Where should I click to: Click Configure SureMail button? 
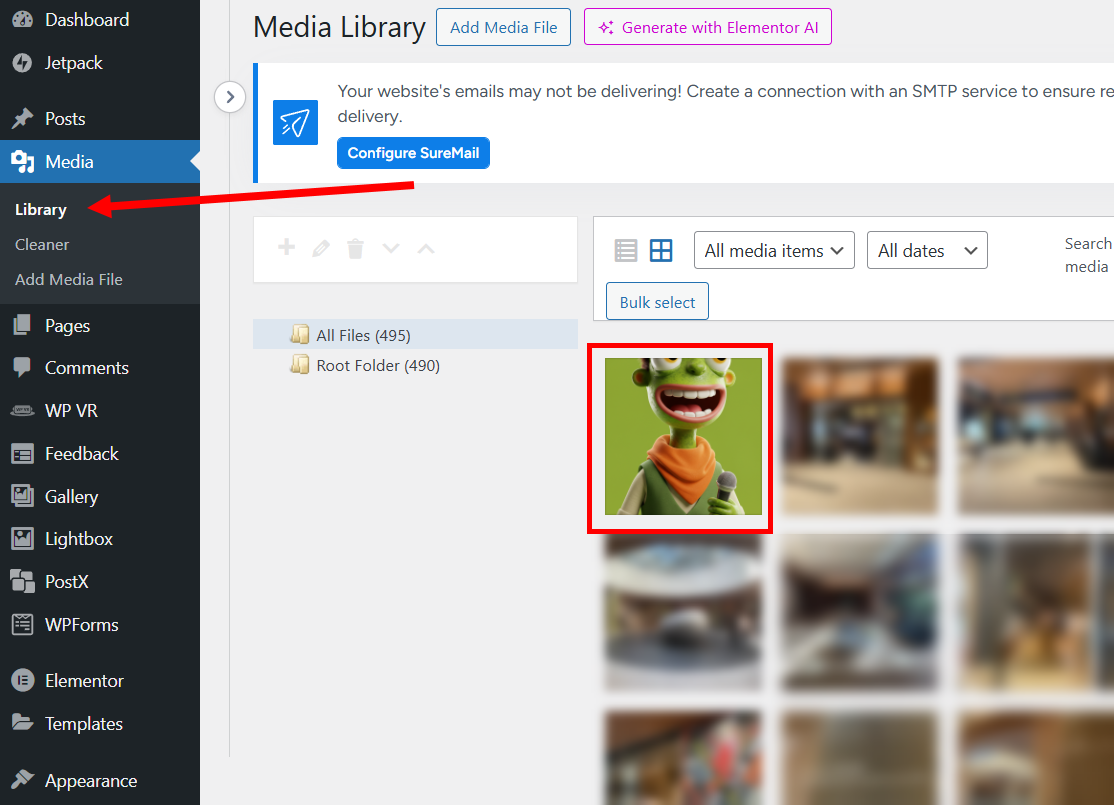coord(413,153)
